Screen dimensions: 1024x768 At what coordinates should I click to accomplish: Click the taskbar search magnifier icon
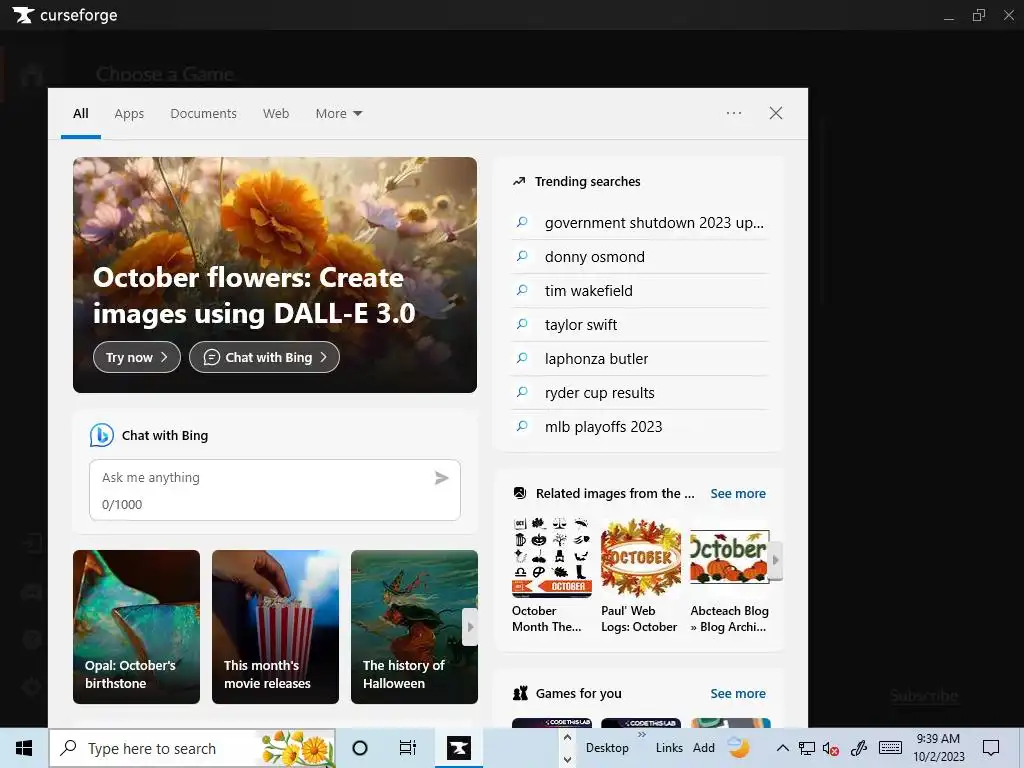69,748
